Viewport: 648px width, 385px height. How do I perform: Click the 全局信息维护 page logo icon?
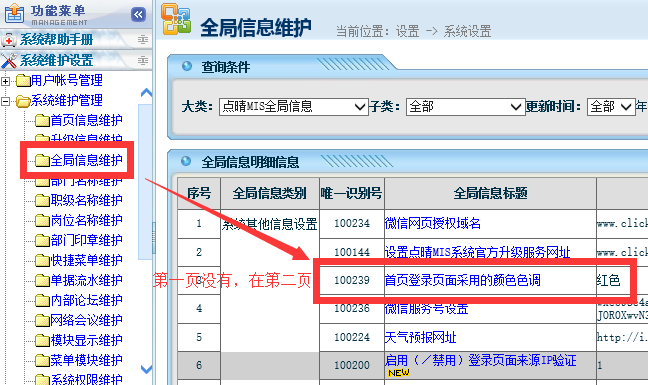[176, 19]
